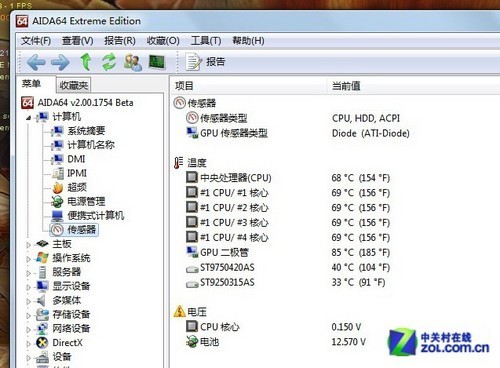This screenshot has width=500, height=368.
Task: Click the 报告 report page icon
Action: pos(193,62)
